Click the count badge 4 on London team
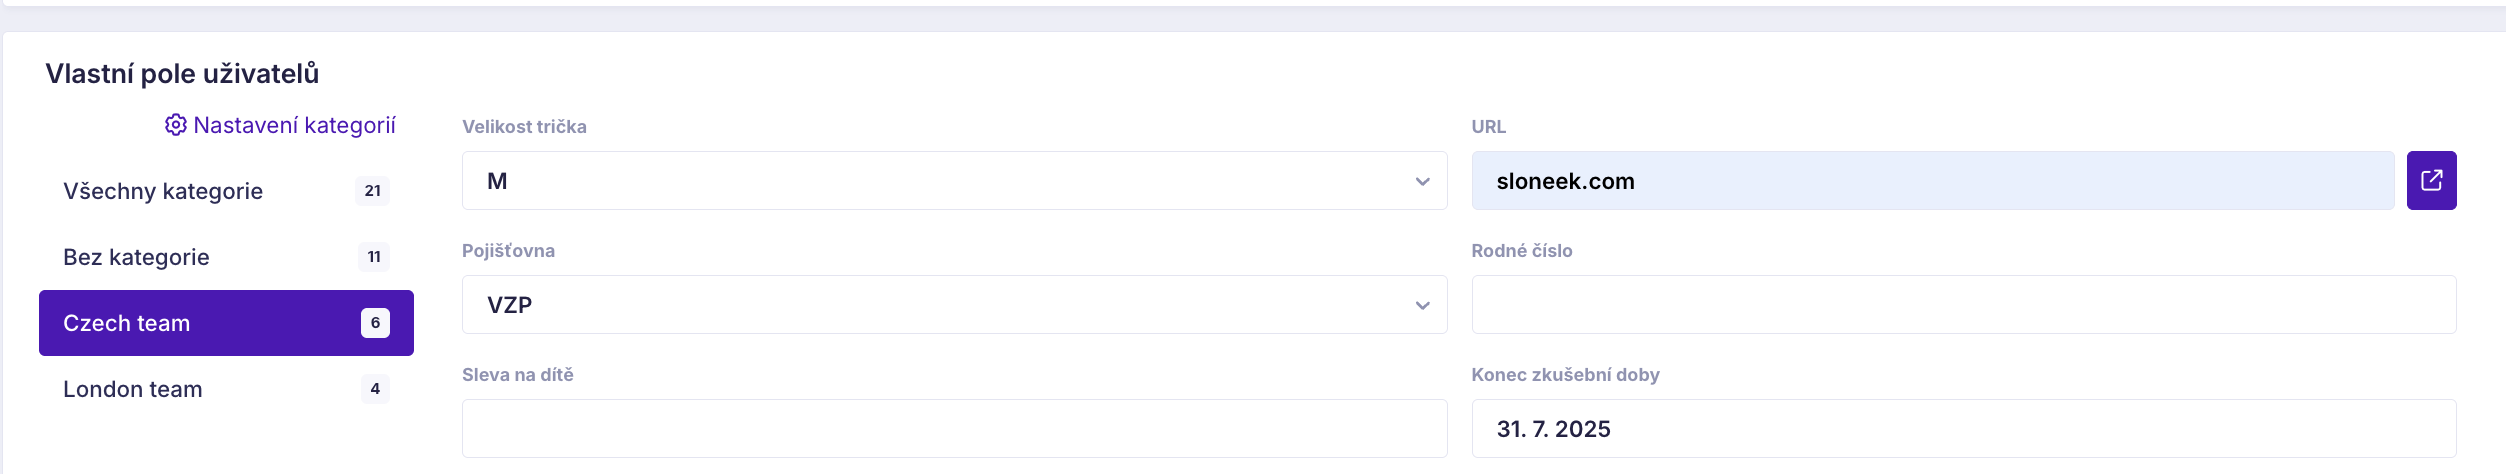 click(375, 389)
